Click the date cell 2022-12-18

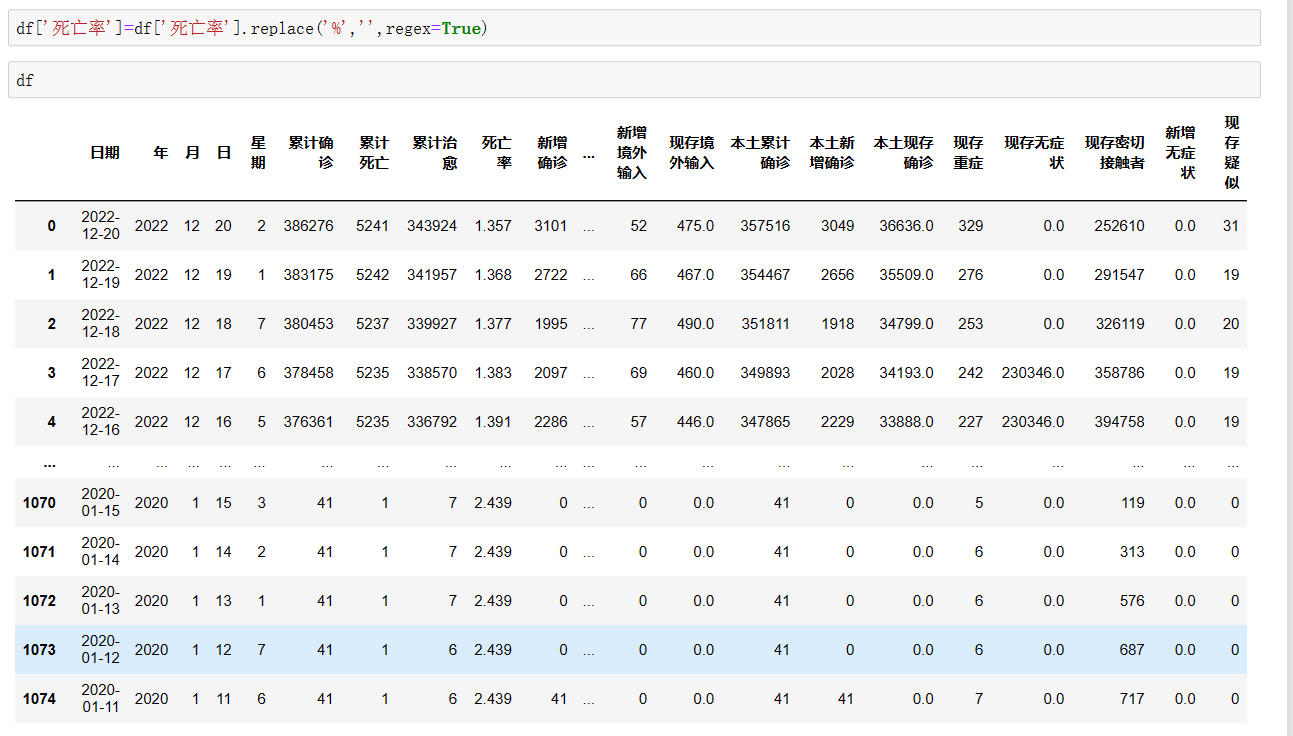tap(101, 324)
